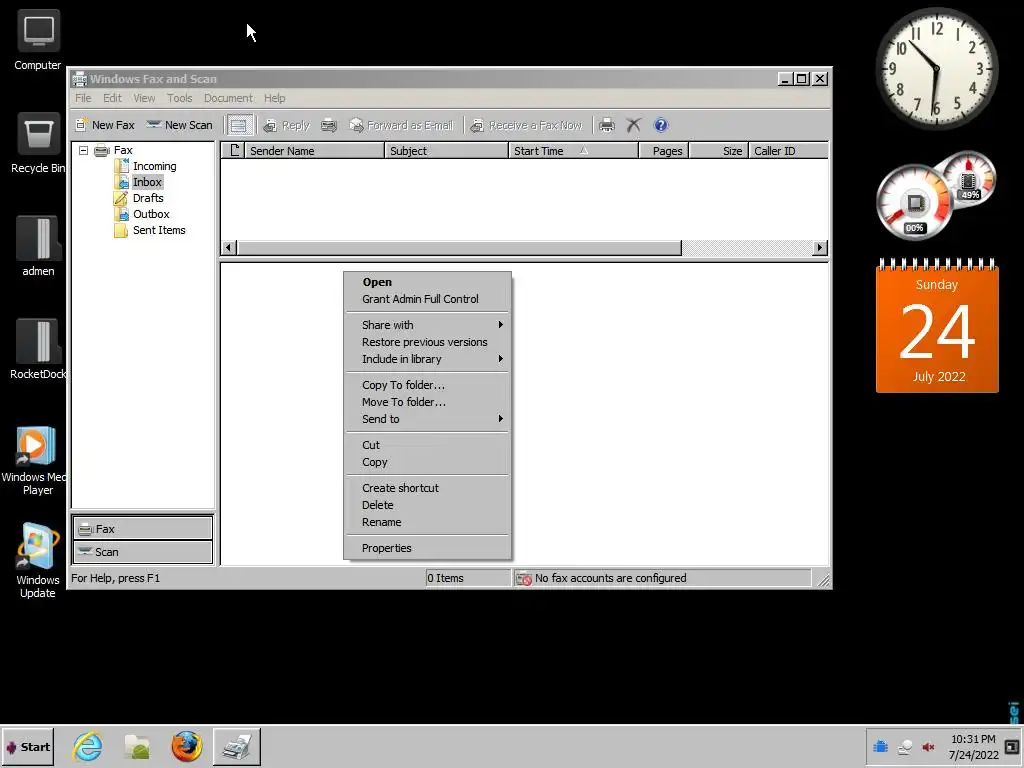The width and height of the screenshot is (1024, 768).
Task: Click the left arrow of horizontal scrollbar
Action: pos(229,248)
